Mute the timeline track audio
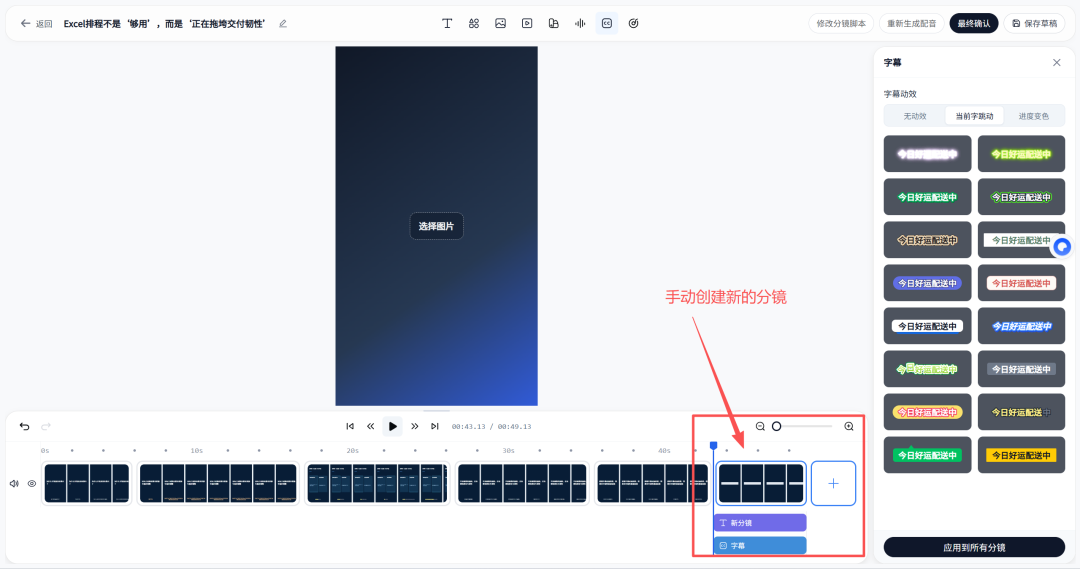 [14, 484]
